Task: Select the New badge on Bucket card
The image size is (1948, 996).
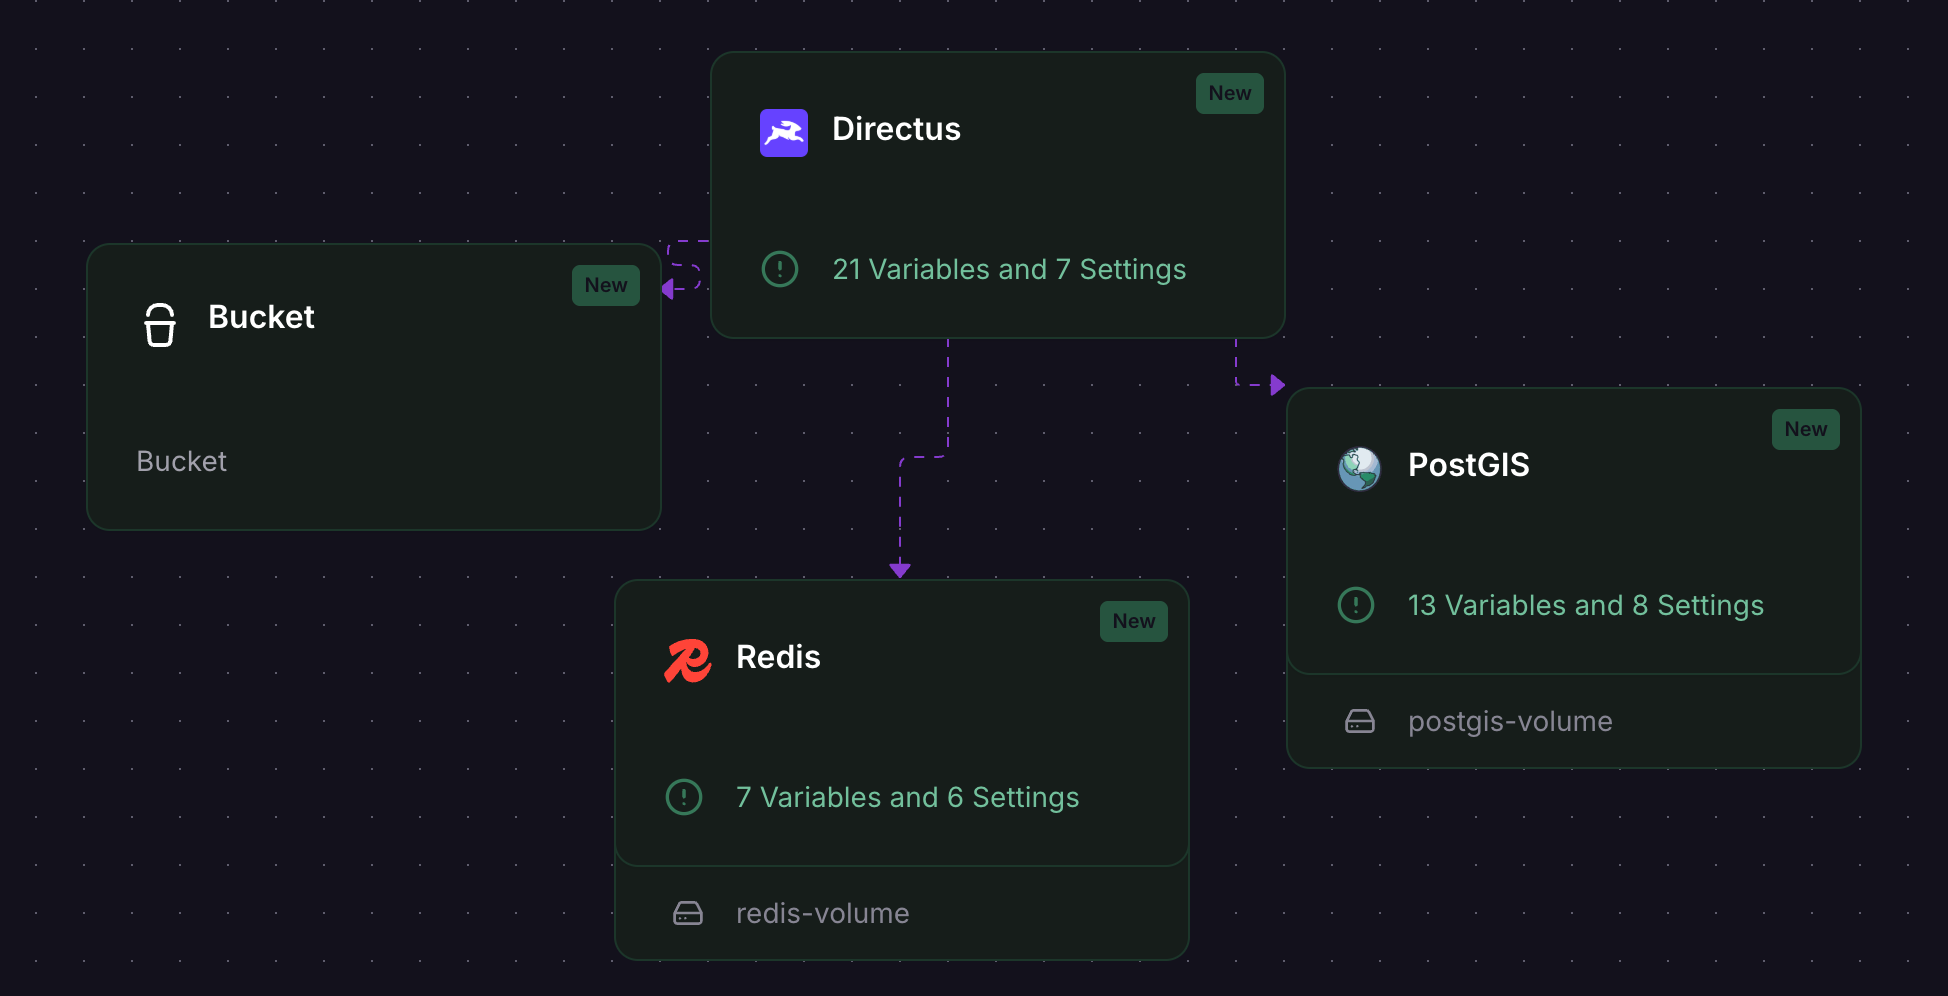Action: pos(606,285)
